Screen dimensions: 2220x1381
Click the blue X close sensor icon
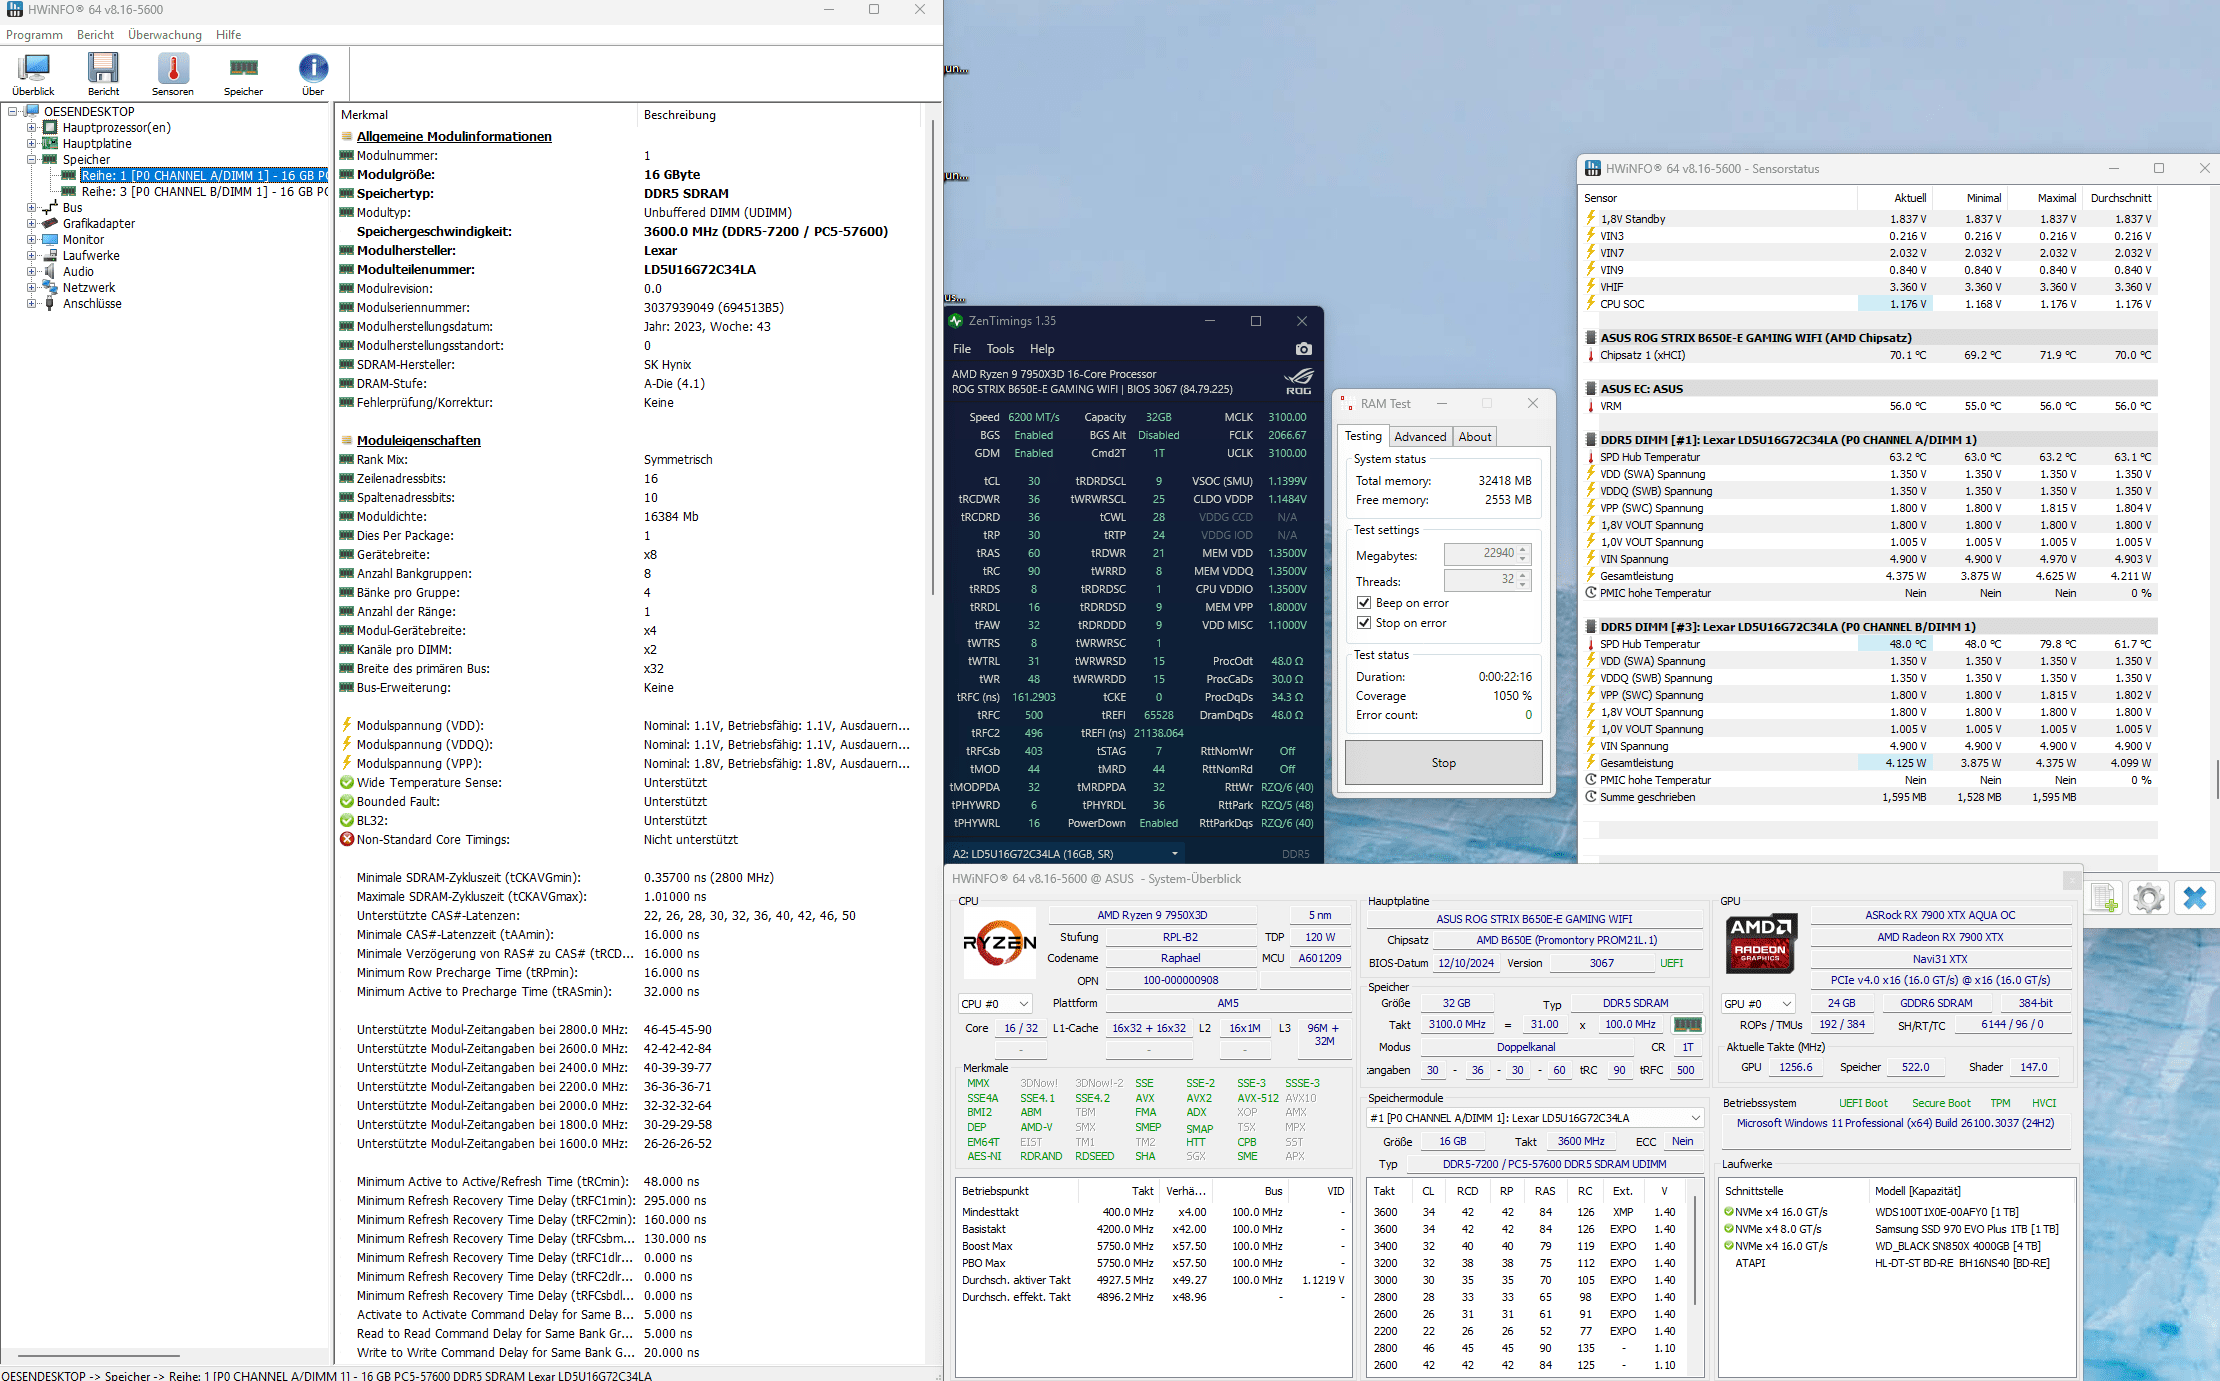click(x=2195, y=898)
